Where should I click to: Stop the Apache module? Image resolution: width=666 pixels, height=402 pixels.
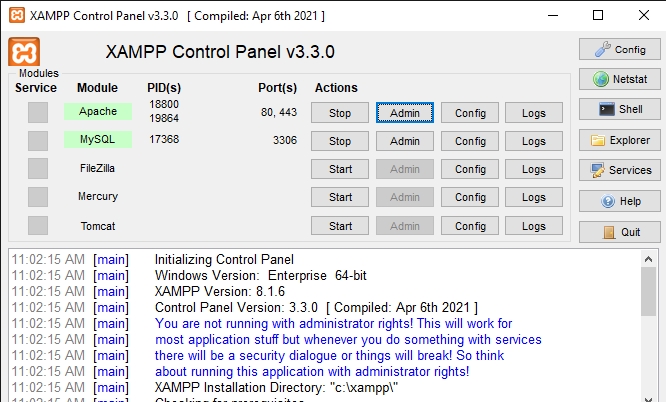coord(340,113)
